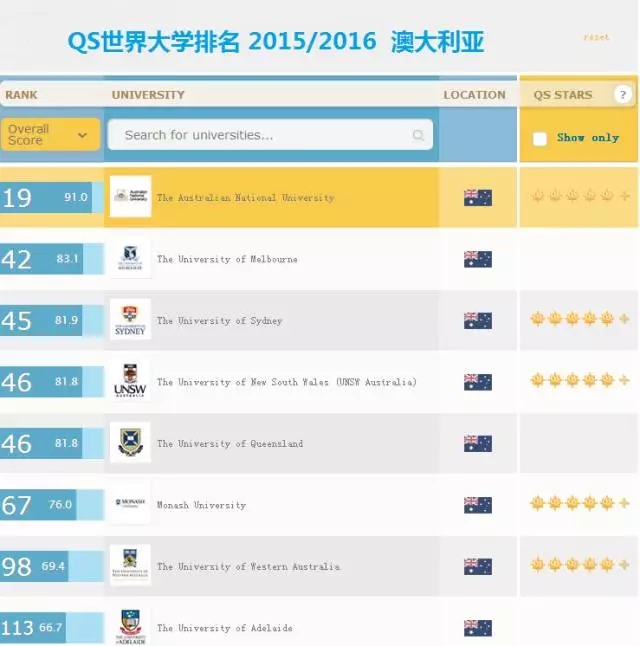Click the QS STARS column header
The height and width of the screenshot is (646, 640).
point(563,95)
